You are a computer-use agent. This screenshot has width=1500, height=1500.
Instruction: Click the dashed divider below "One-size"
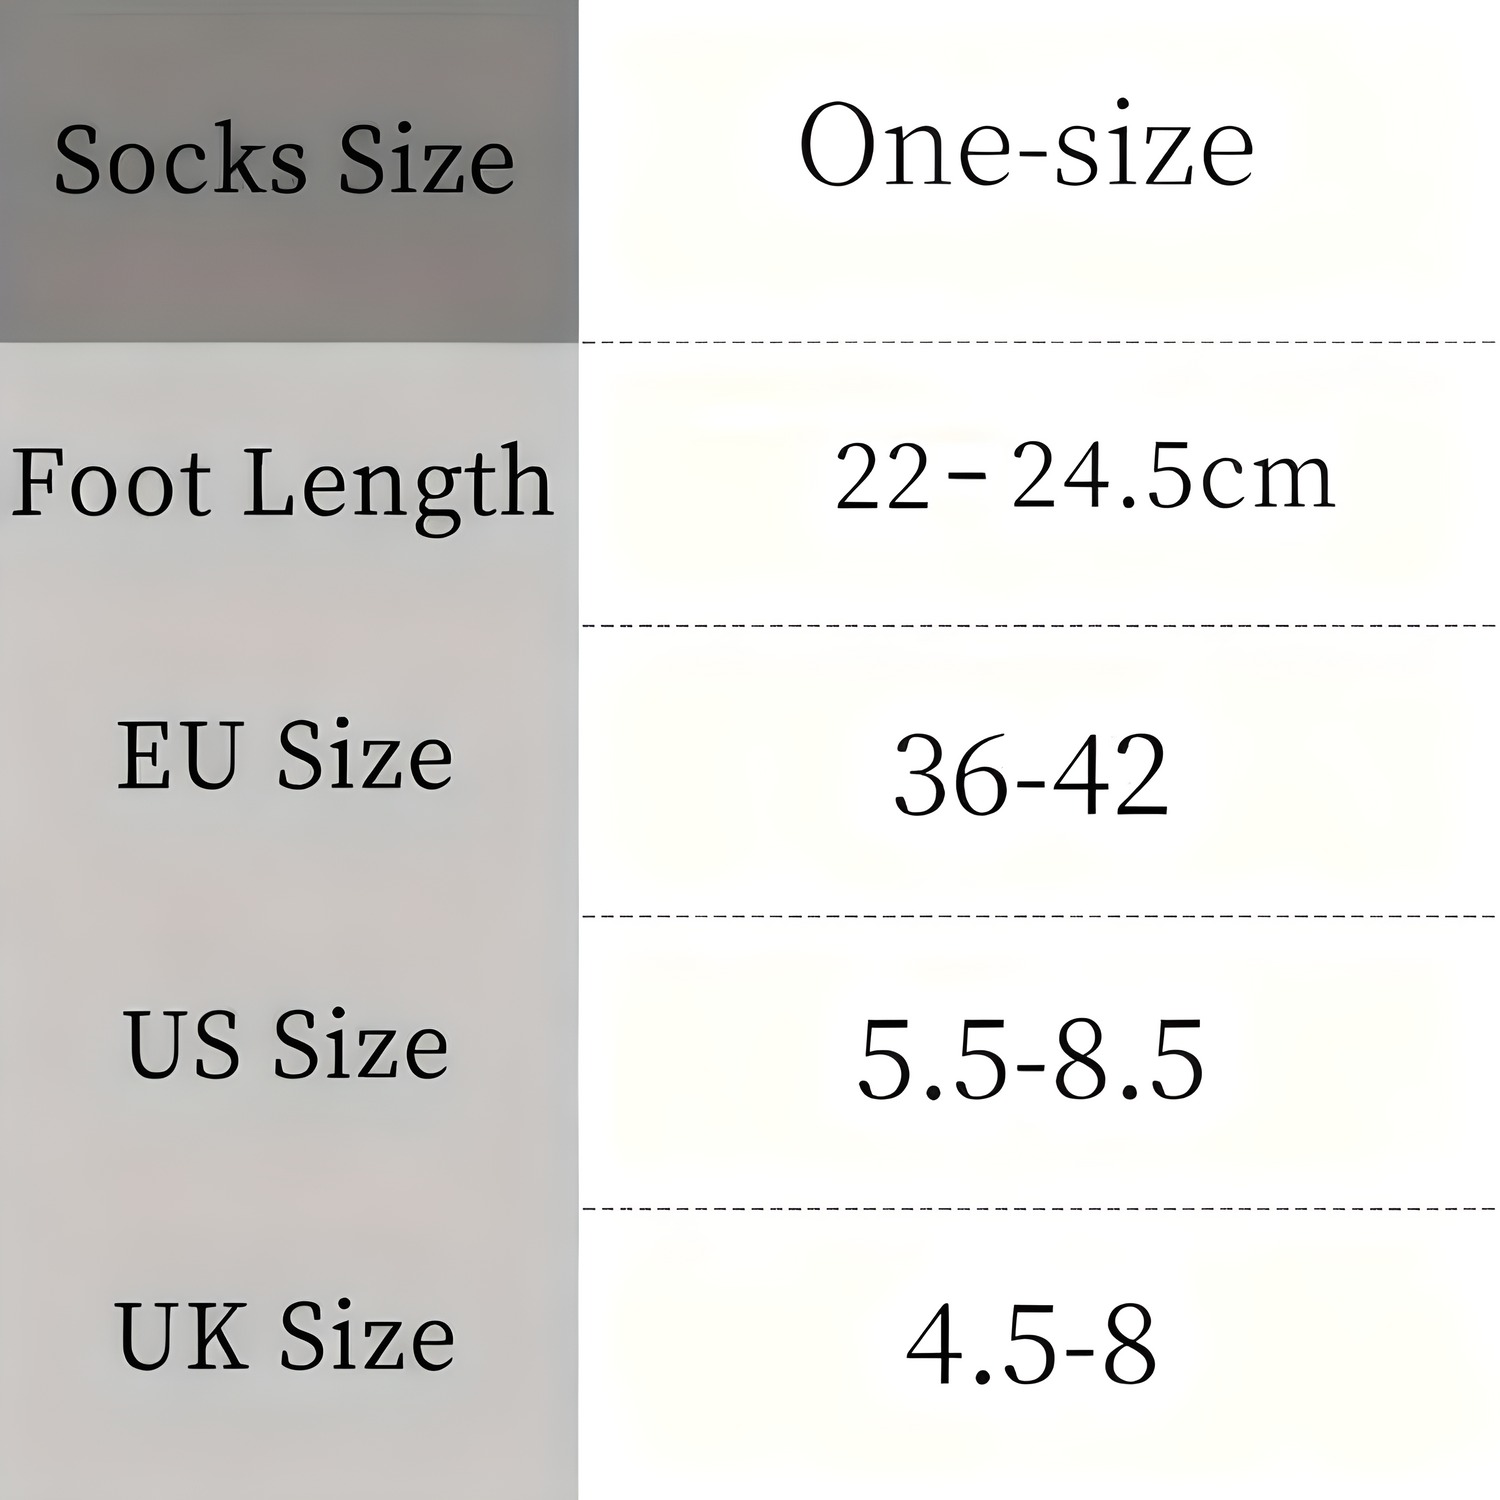point(1038,342)
